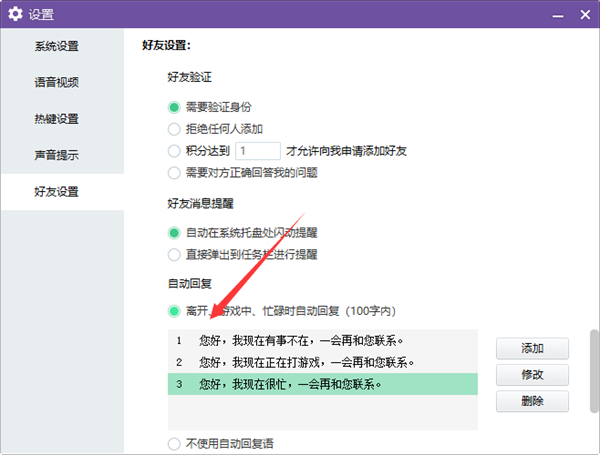Image resolution: width=600 pixels, height=455 pixels.
Task: Choose 自动在系统托盘处闪动提醒 option
Action: click(x=174, y=233)
